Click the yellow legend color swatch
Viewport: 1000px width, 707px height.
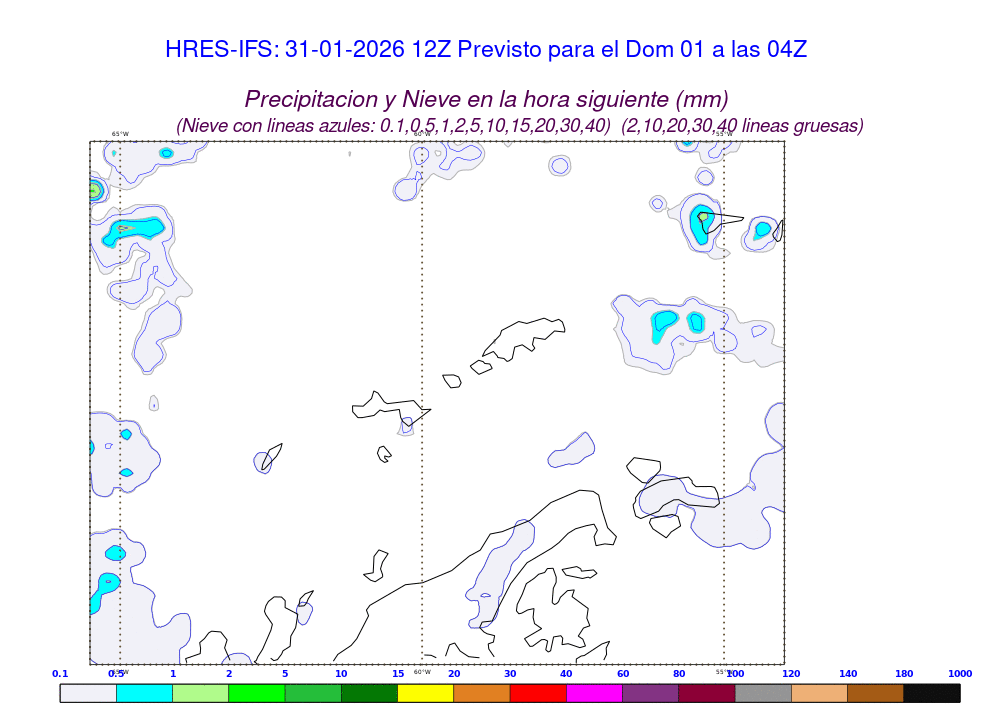[425, 692]
